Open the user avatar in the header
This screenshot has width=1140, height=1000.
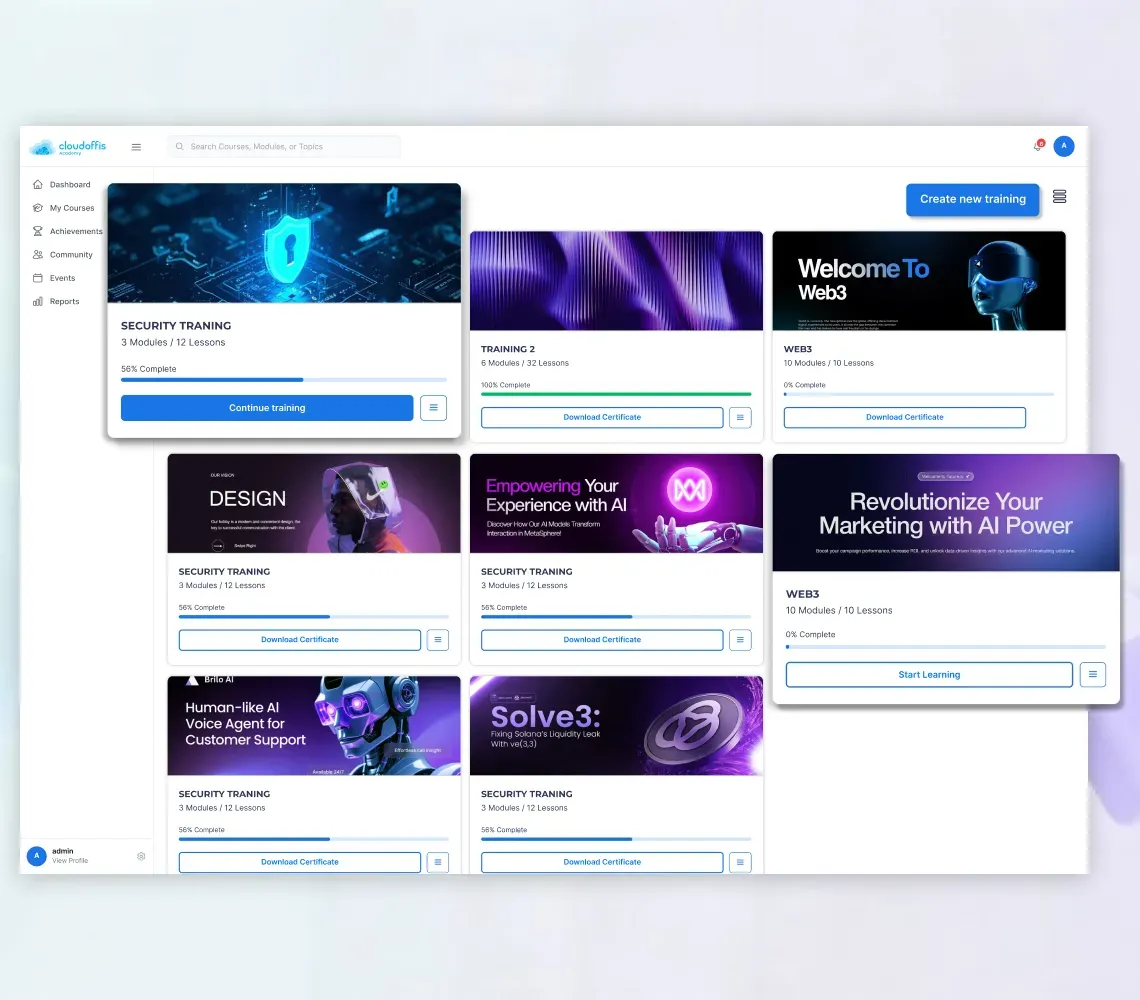point(1064,146)
